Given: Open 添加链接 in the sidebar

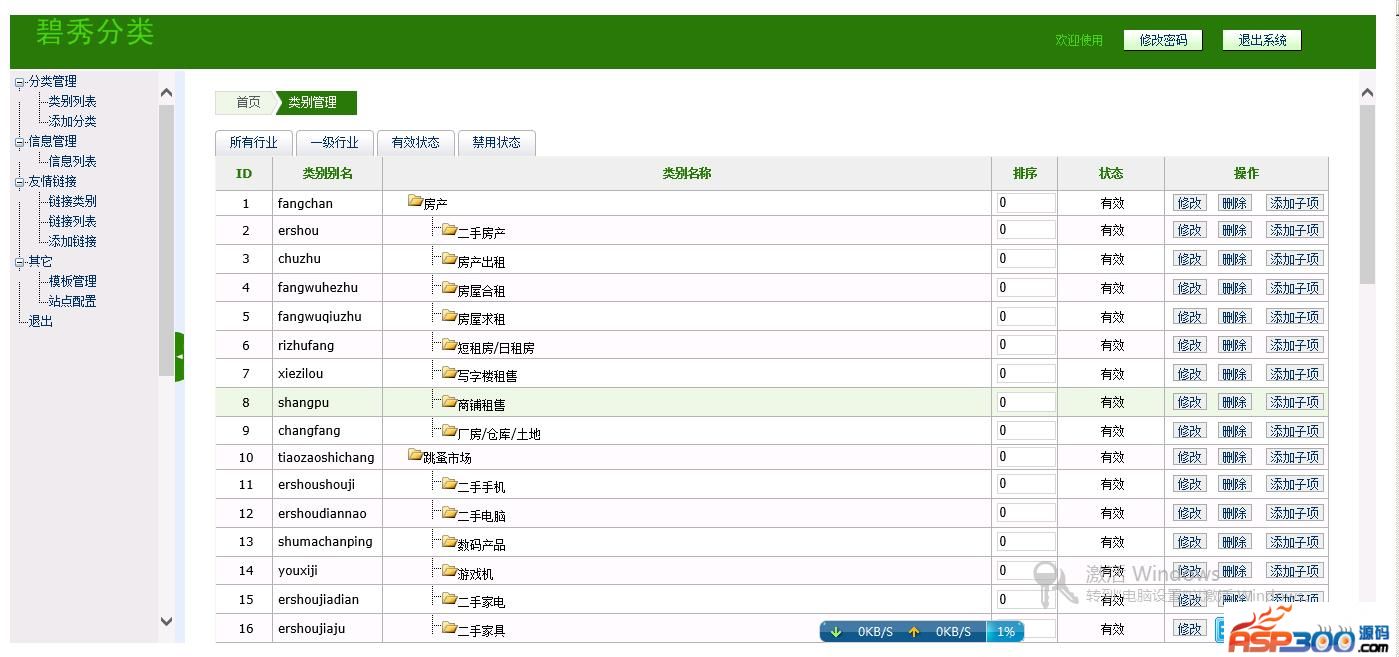Looking at the screenshot, I should (x=72, y=241).
